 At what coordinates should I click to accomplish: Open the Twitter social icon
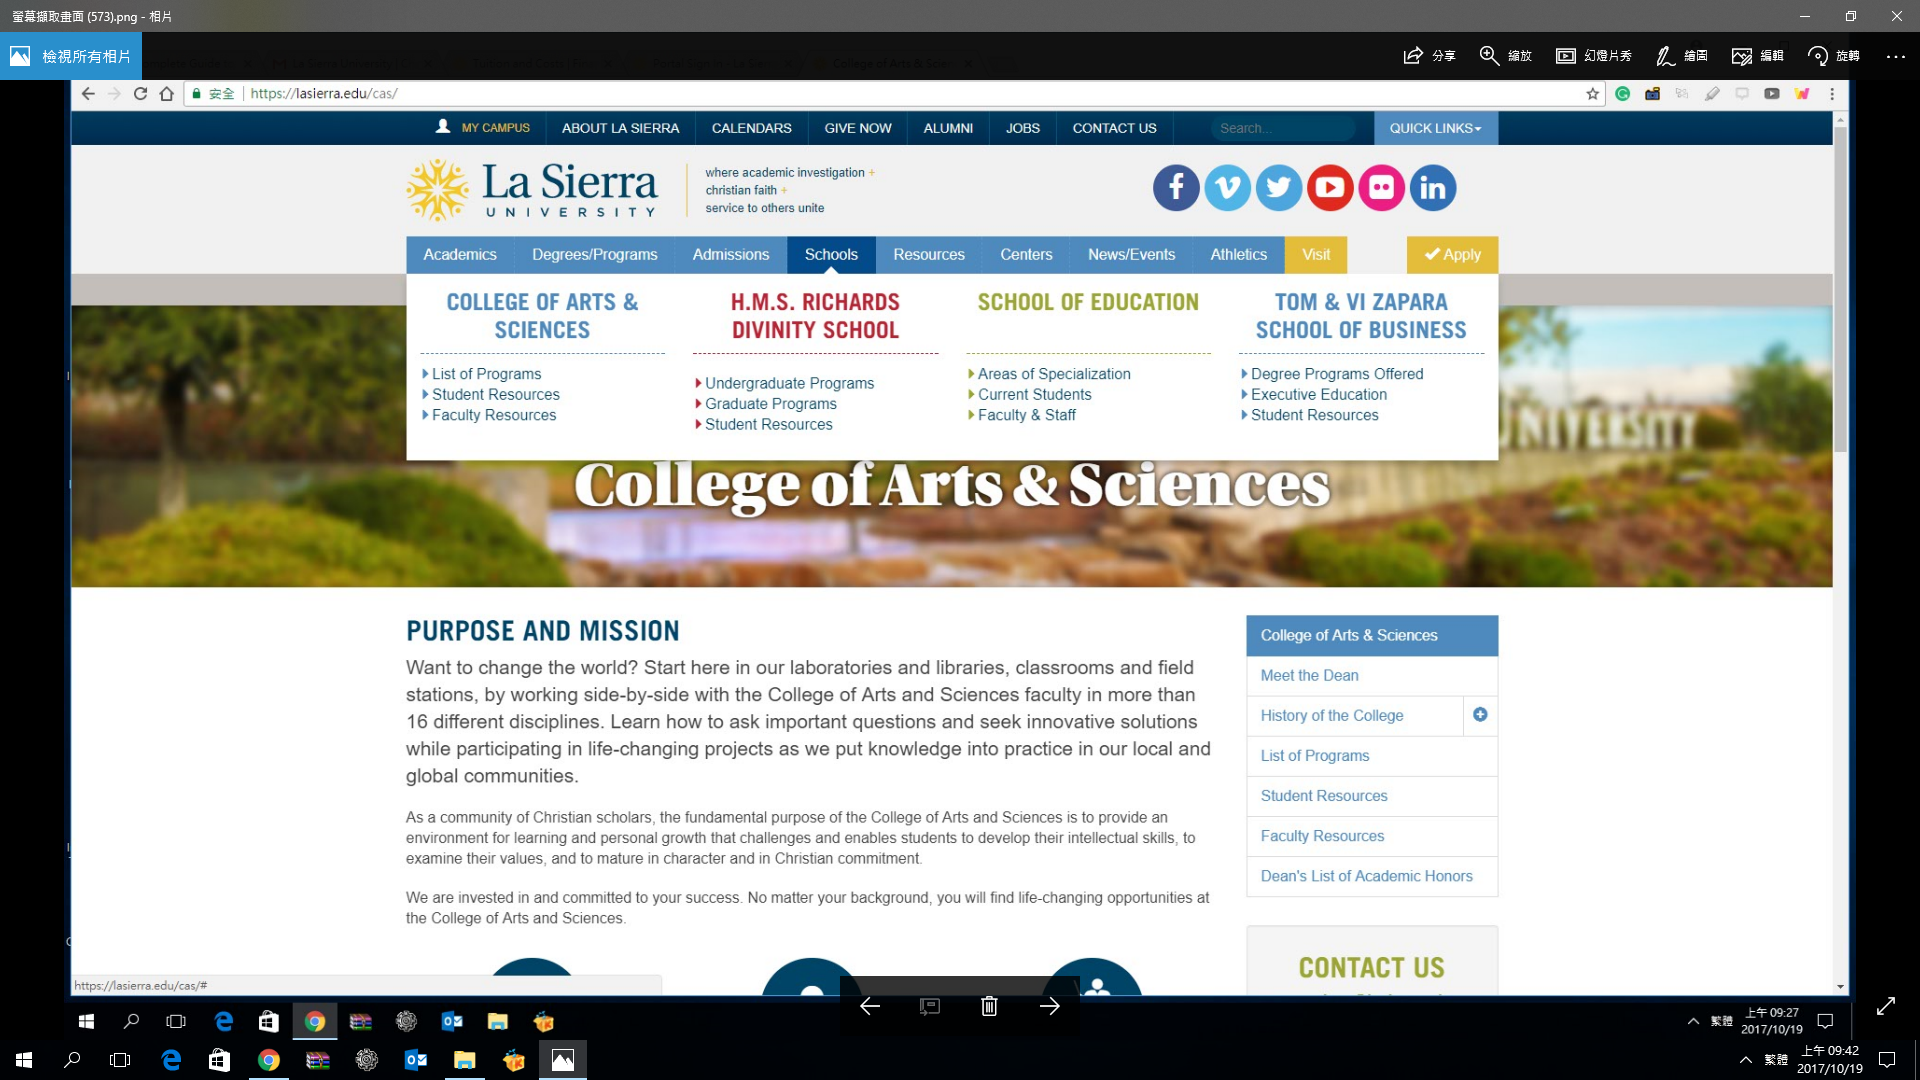(x=1278, y=188)
